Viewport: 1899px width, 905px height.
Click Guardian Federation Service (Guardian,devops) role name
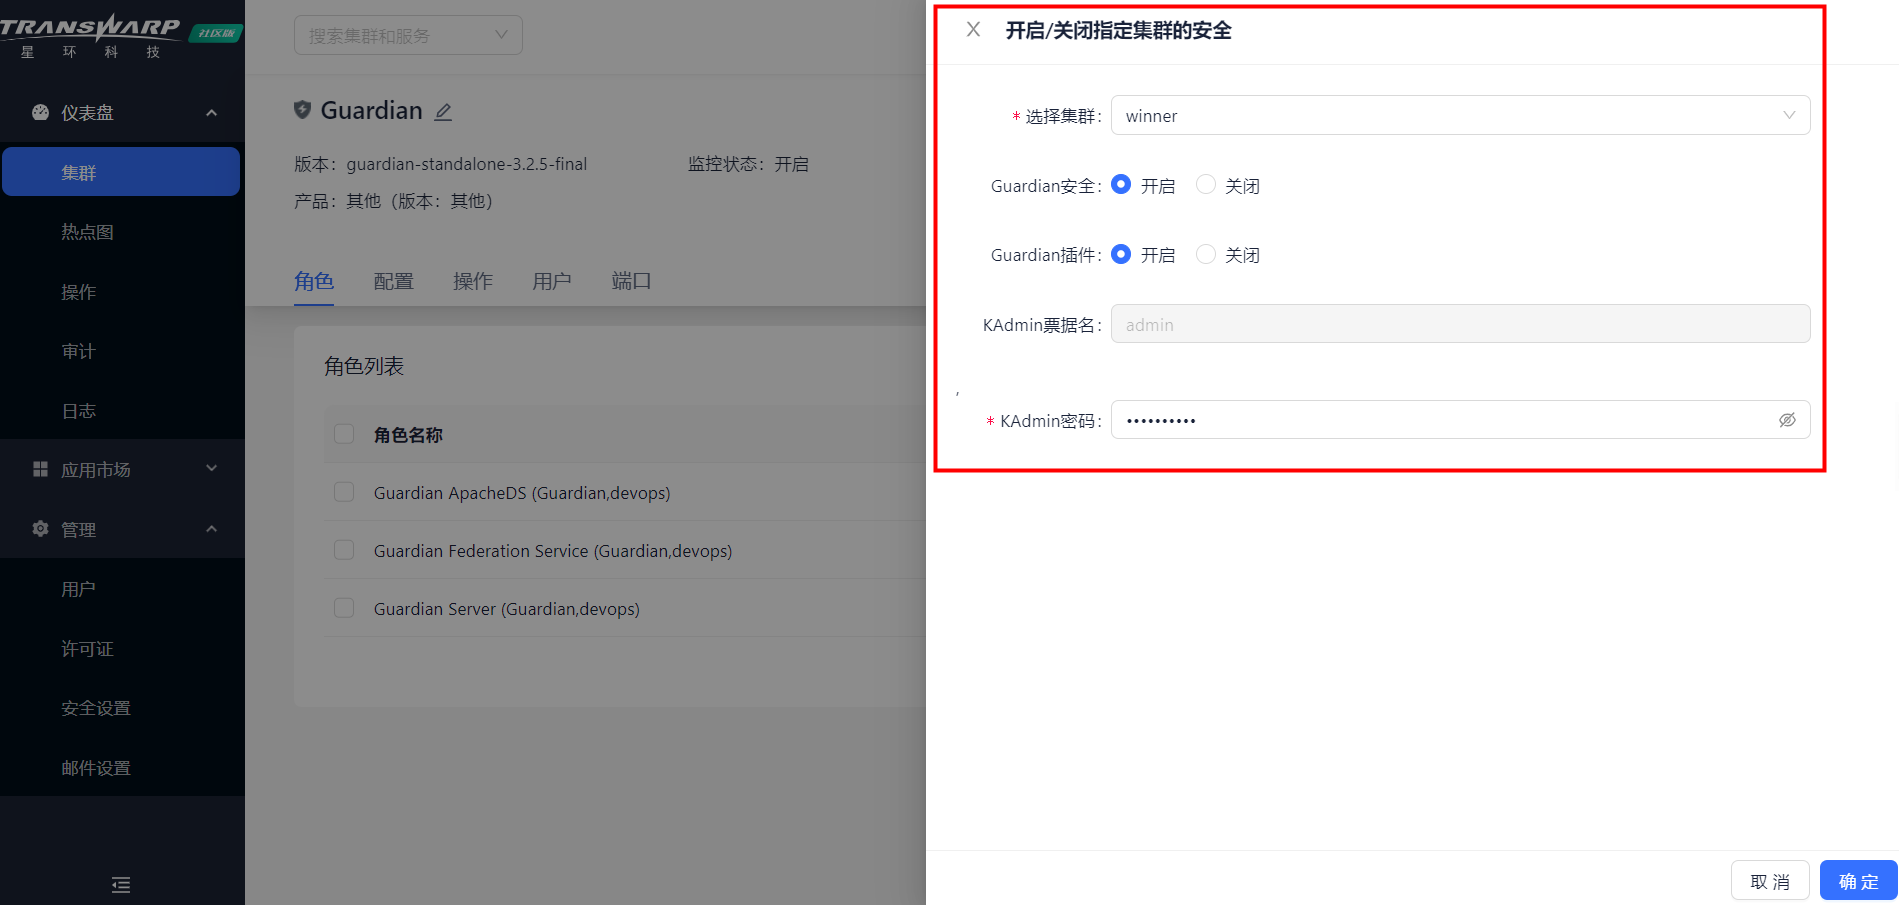pos(553,551)
